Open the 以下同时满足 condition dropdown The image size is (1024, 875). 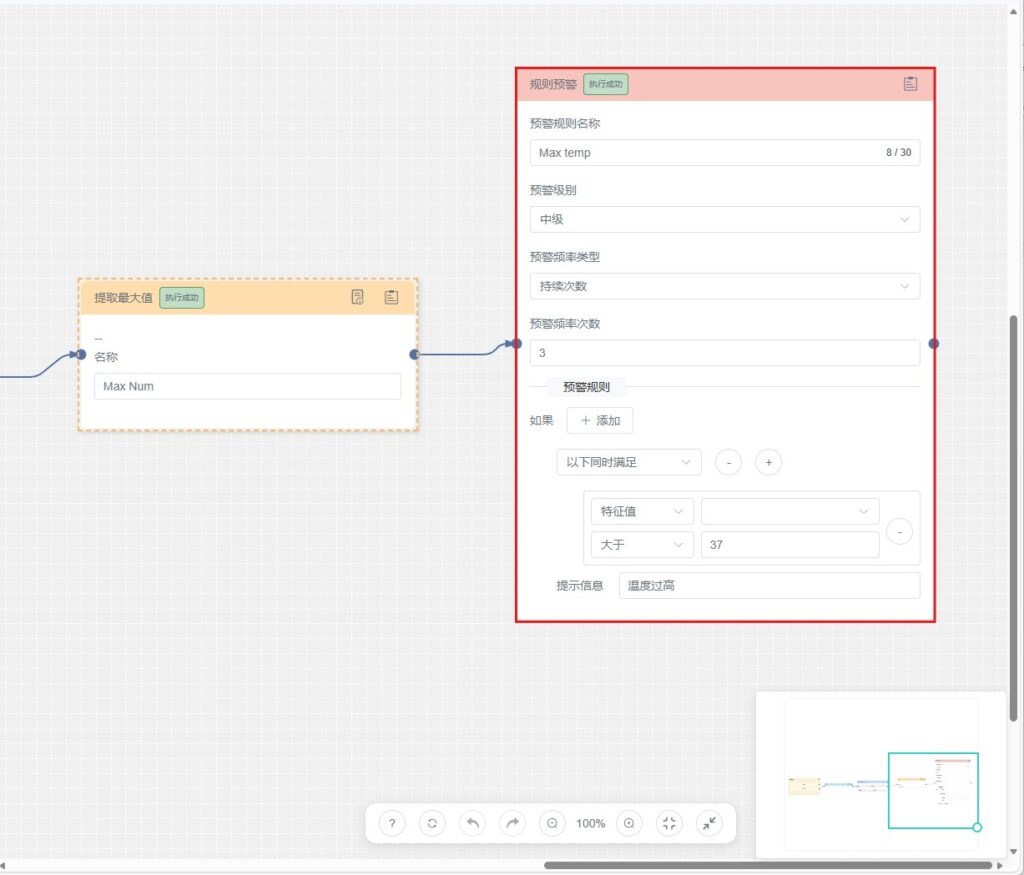628,462
